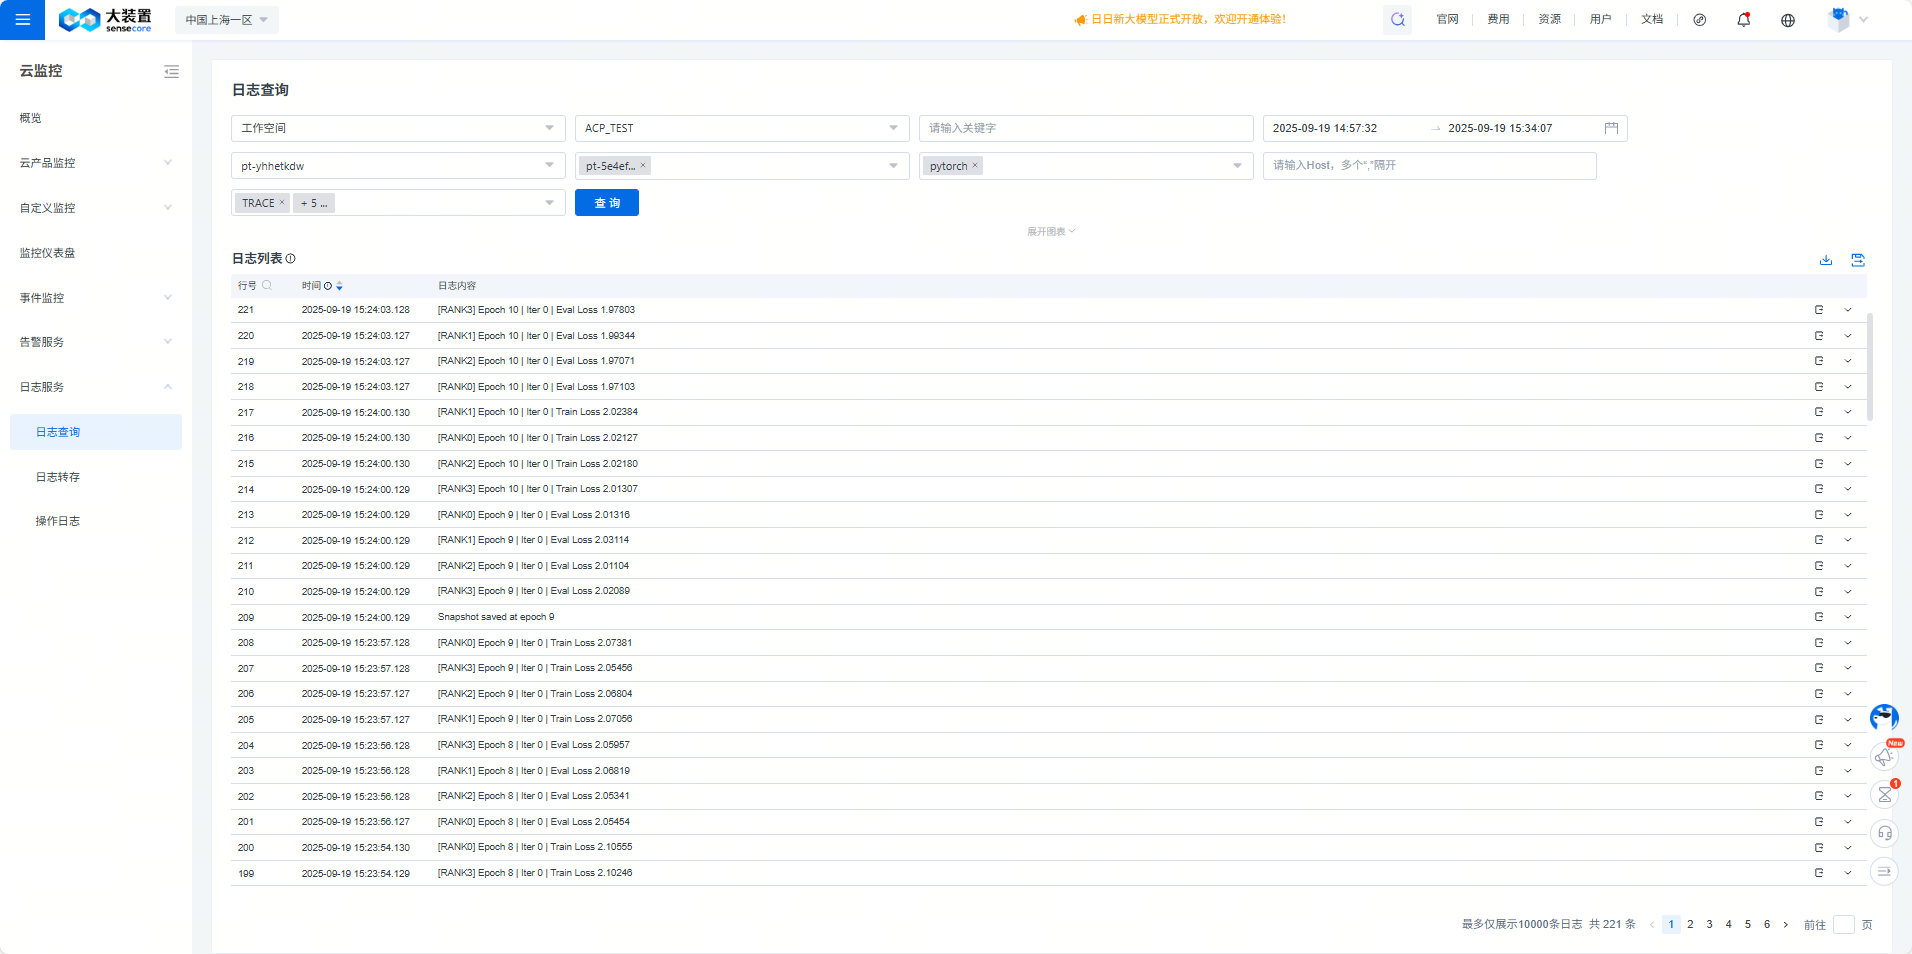The height and width of the screenshot is (954, 1912).
Task: Collapse the 云监控 sidebar
Action: pos(171,71)
